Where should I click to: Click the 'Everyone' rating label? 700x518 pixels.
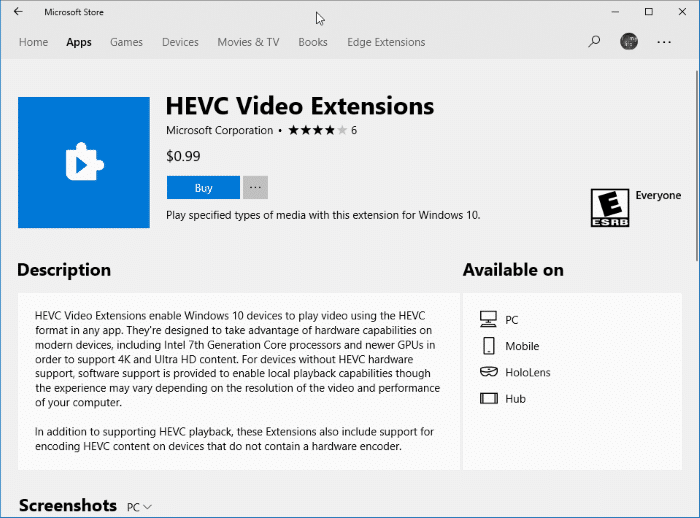658,195
